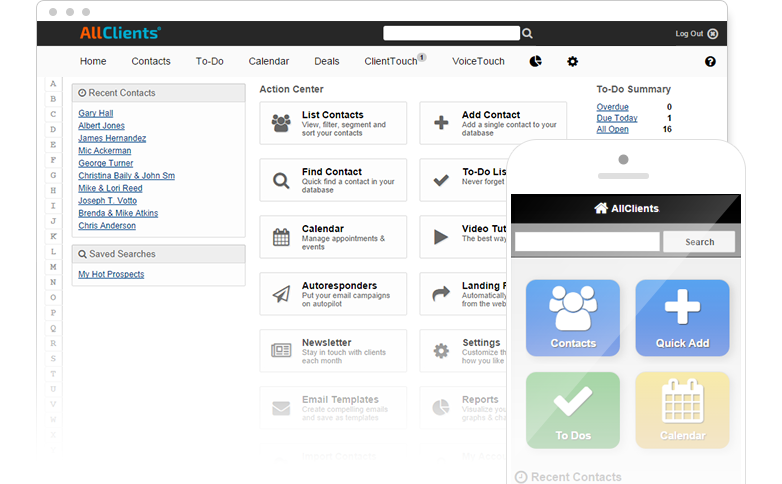Click the Newsletter newspaper icon
The image size is (782, 484).
281,350
